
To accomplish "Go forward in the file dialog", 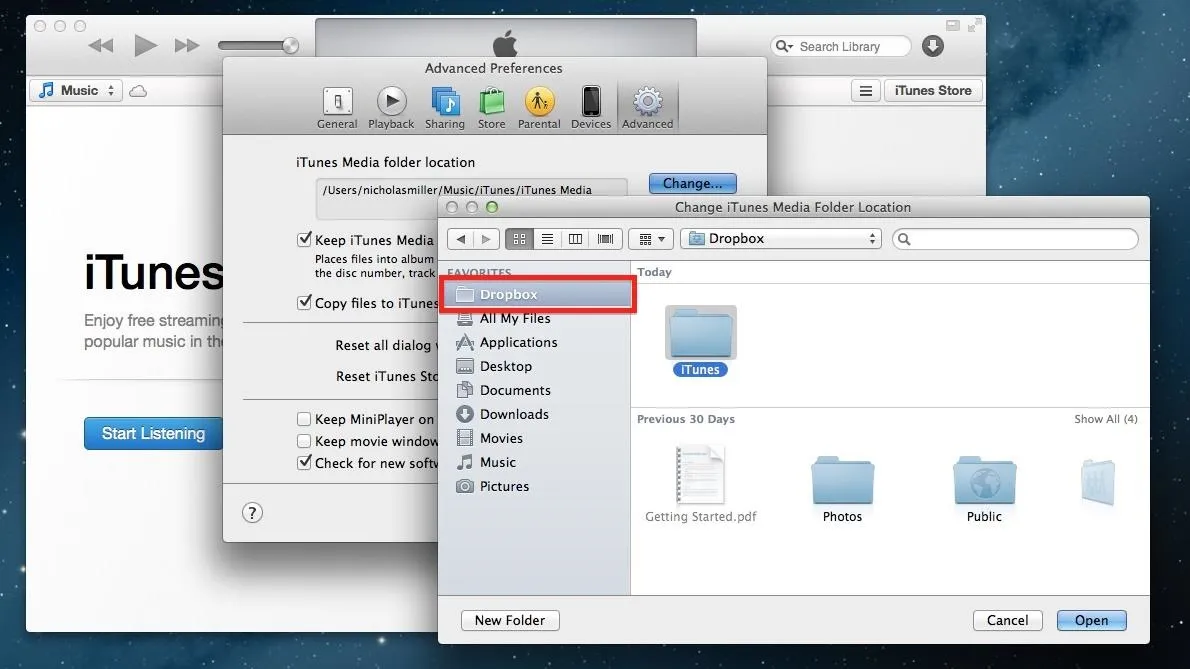I will tap(486, 239).
